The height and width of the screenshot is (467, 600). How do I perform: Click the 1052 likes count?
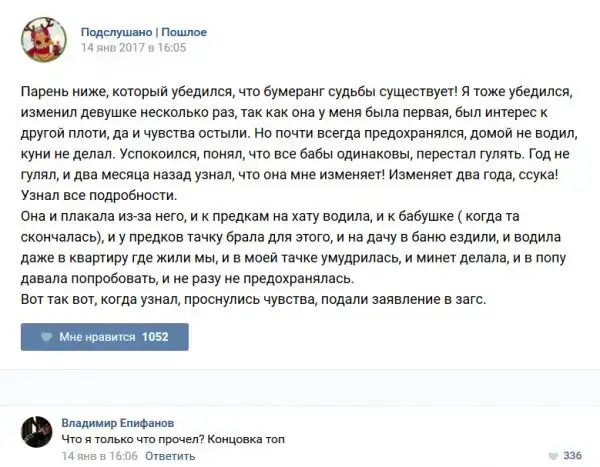[156, 337]
